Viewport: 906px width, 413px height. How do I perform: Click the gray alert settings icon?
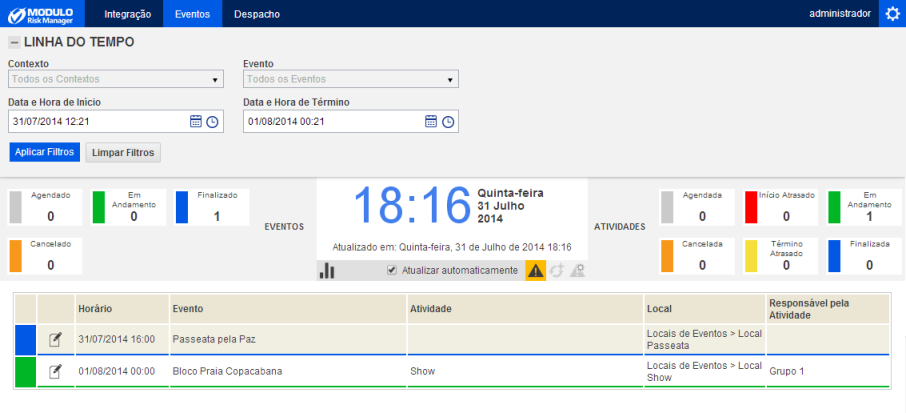click(x=578, y=270)
